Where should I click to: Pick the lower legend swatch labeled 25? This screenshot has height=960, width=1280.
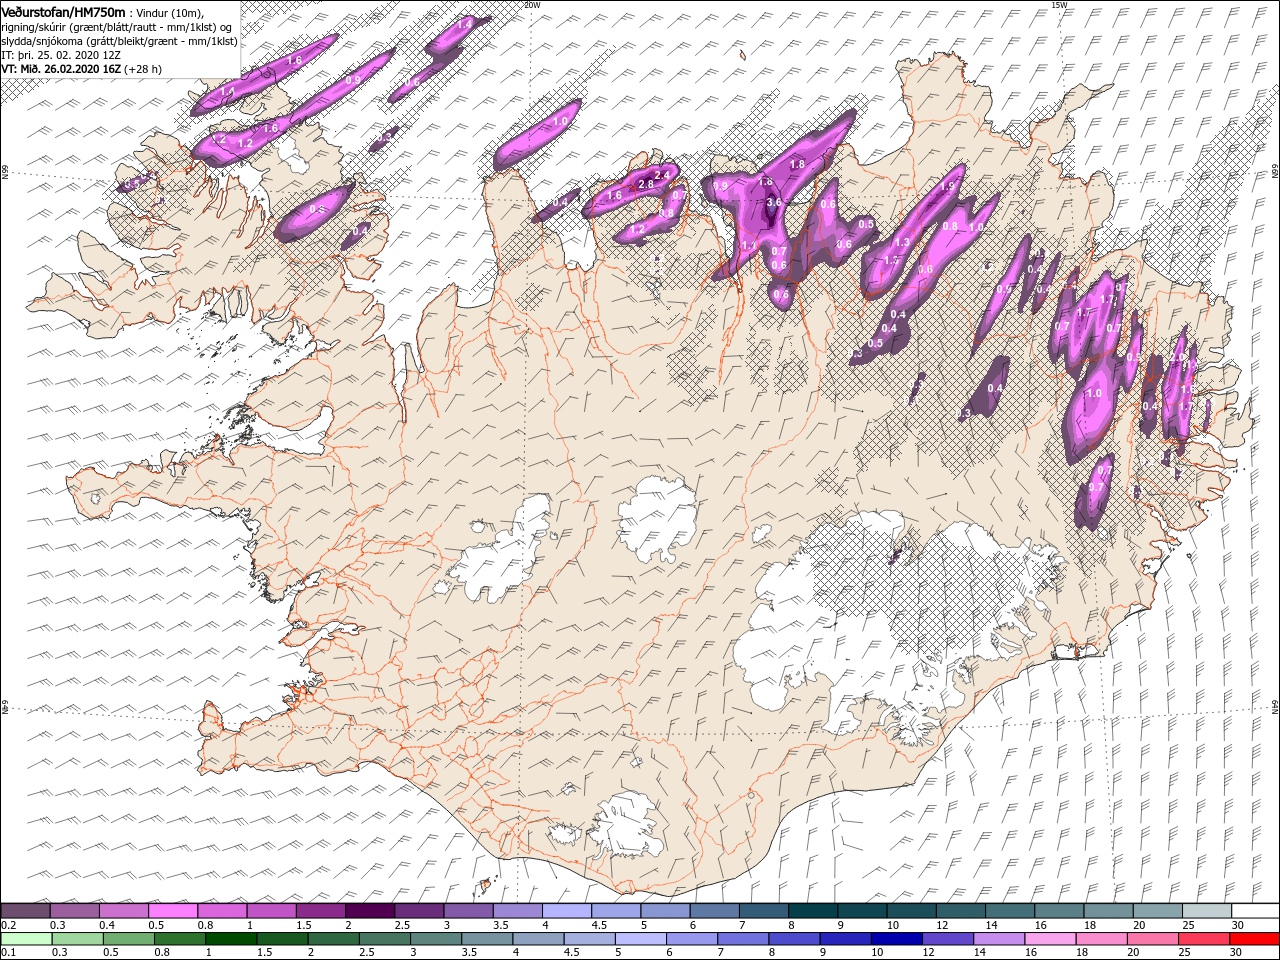[1203, 938]
